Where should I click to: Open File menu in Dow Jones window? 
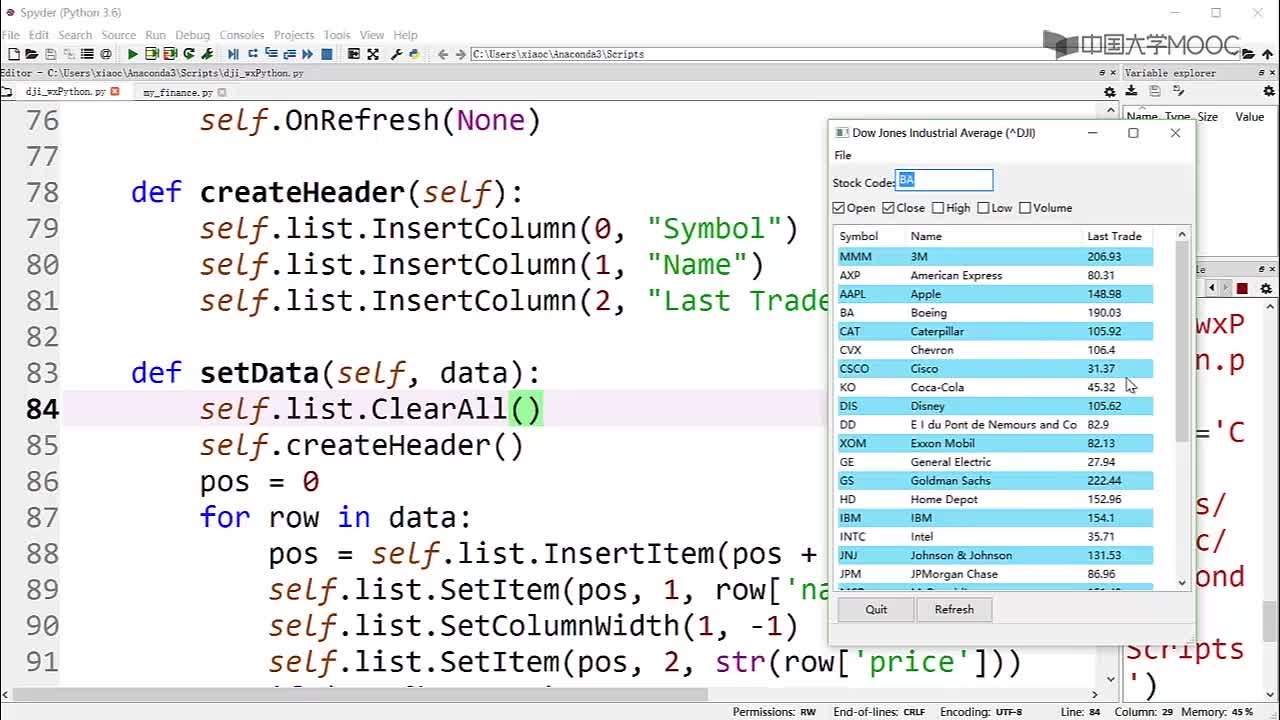point(843,155)
